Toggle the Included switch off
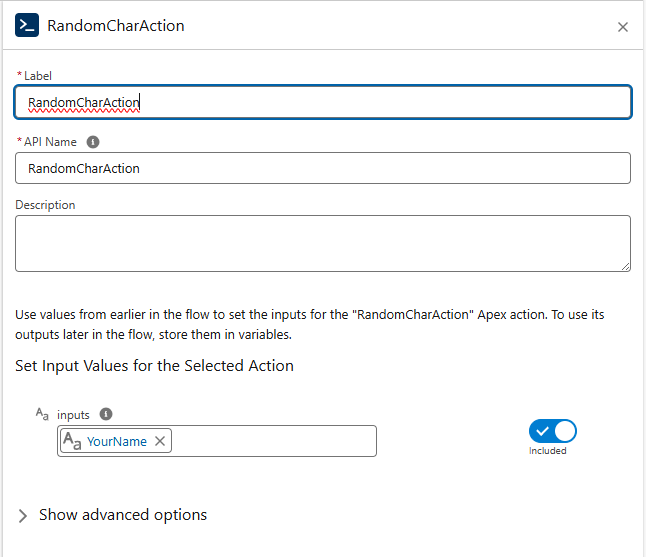The height and width of the screenshot is (557, 646). pos(553,431)
